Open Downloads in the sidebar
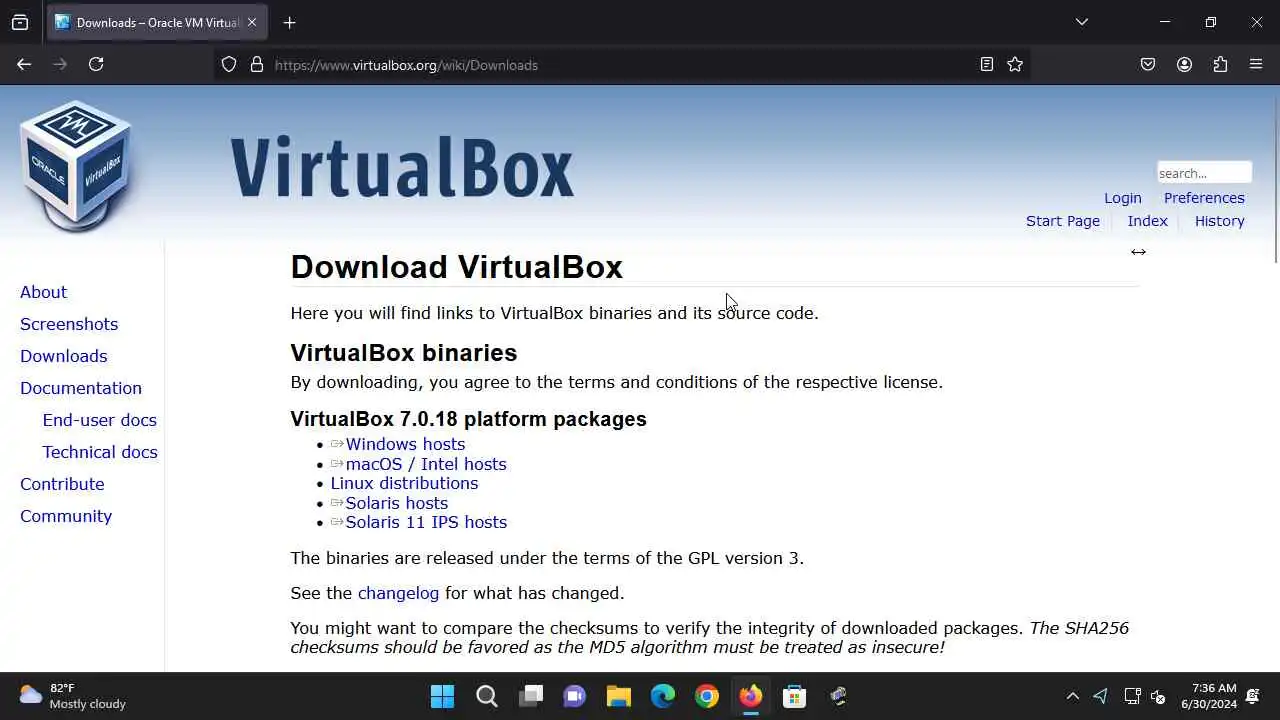The height and width of the screenshot is (720, 1280). click(x=63, y=356)
